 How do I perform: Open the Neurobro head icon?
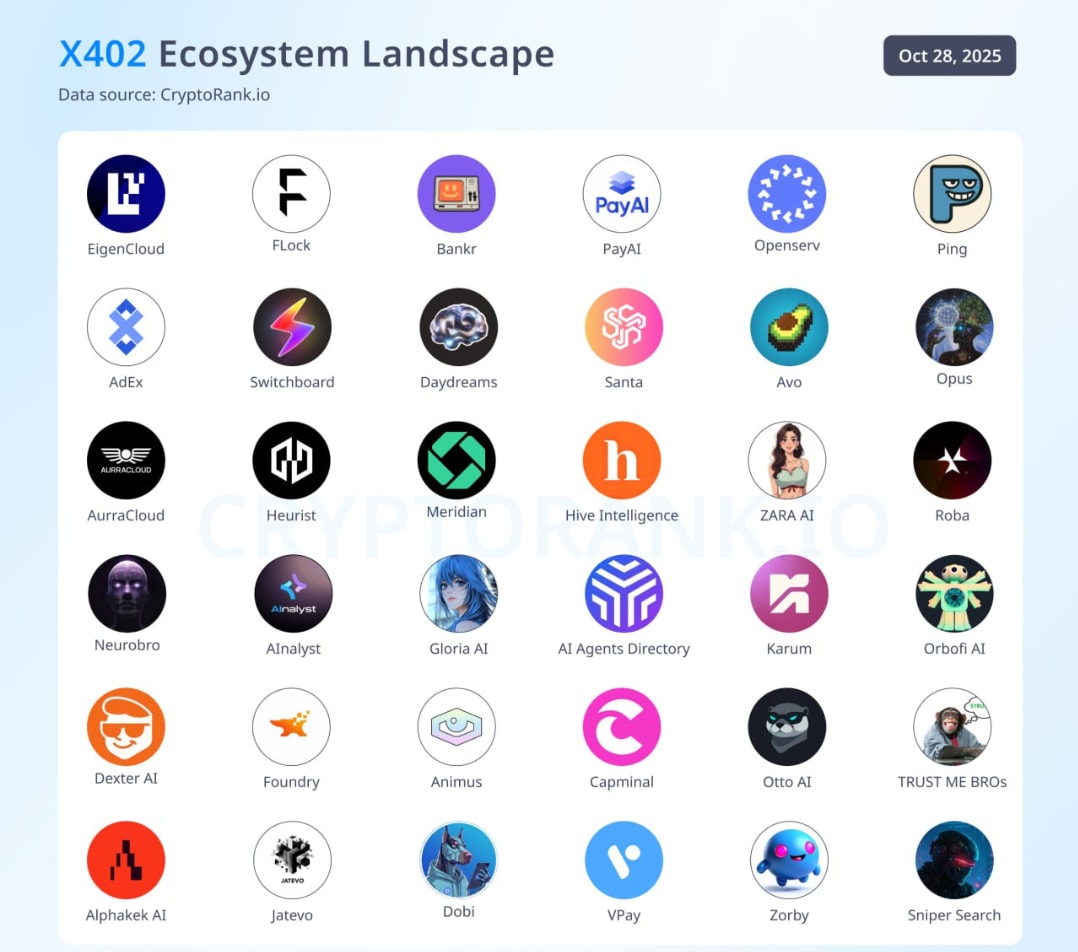[x=127, y=594]
